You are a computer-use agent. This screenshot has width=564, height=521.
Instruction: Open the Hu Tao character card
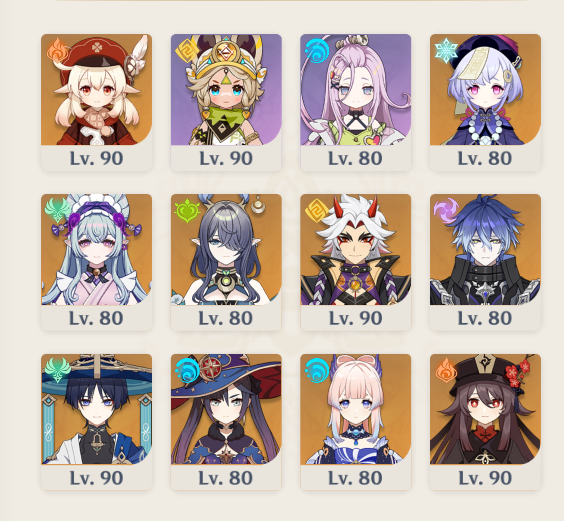[485, 422]
